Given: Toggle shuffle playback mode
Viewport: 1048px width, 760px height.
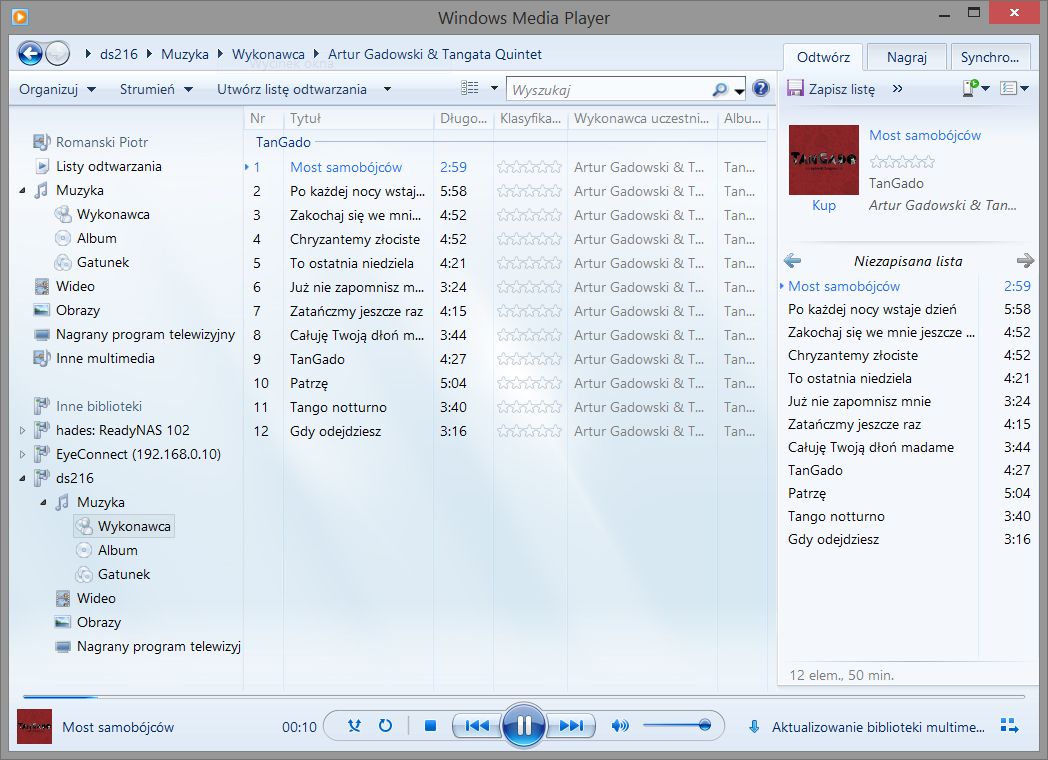Looking at the screenshot, I should coord(354,725).
